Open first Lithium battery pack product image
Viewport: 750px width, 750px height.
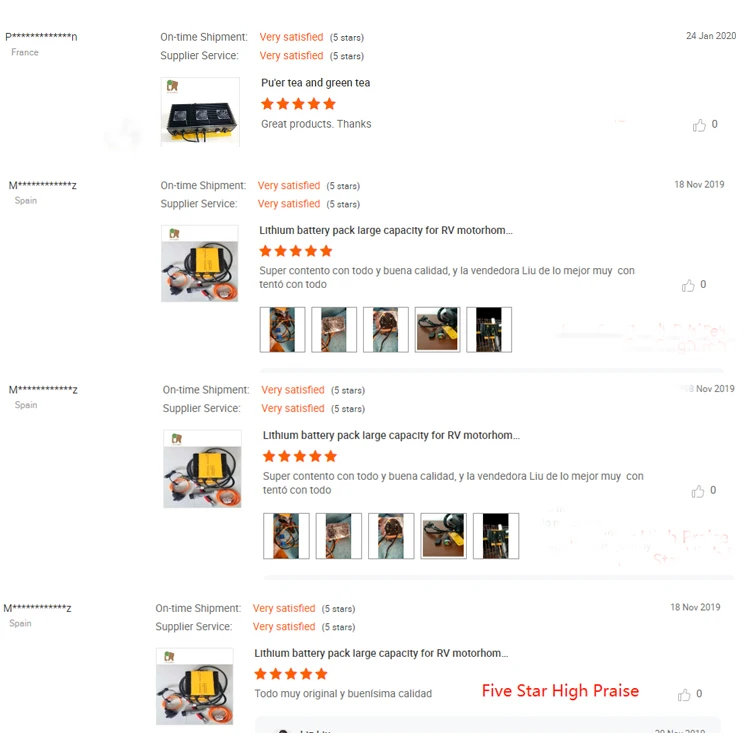pyautogui.click(x=200, y=264)
